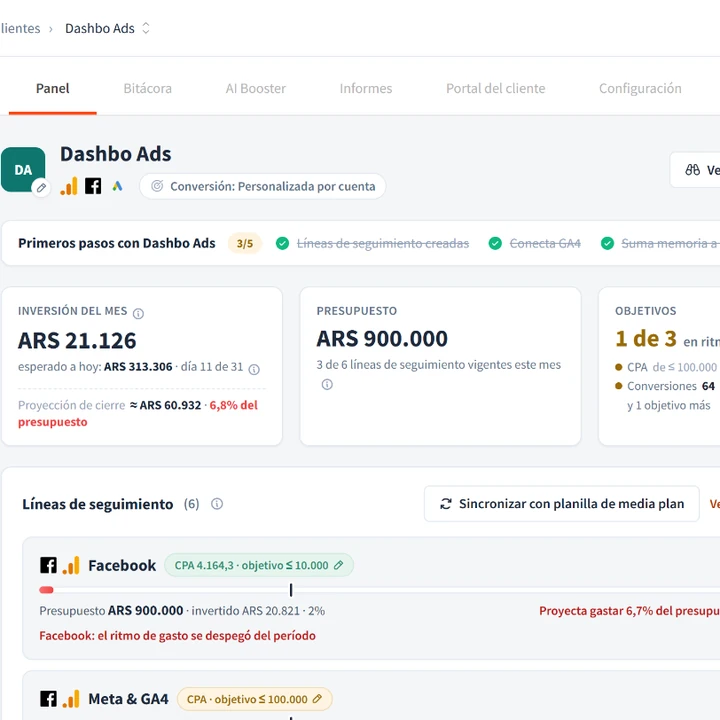
Task: Click the GA4 analytics icon under Dashbo Ads title
Action: [x=69, y=186]
